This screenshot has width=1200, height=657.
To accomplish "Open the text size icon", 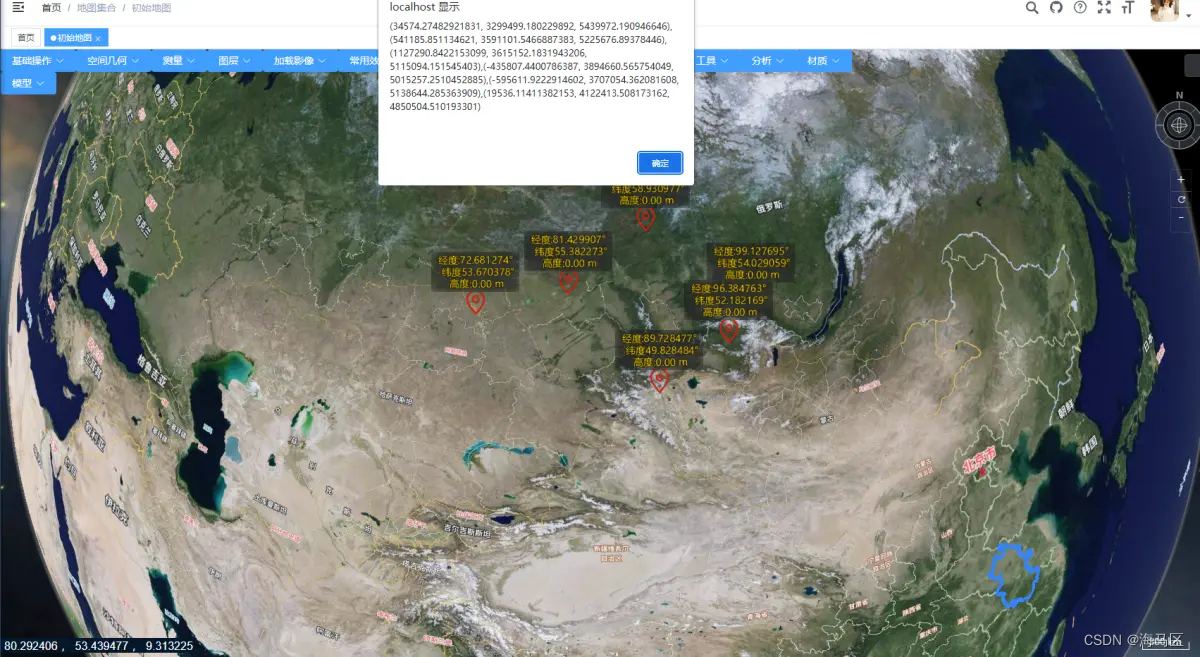I will (1128, 8).
